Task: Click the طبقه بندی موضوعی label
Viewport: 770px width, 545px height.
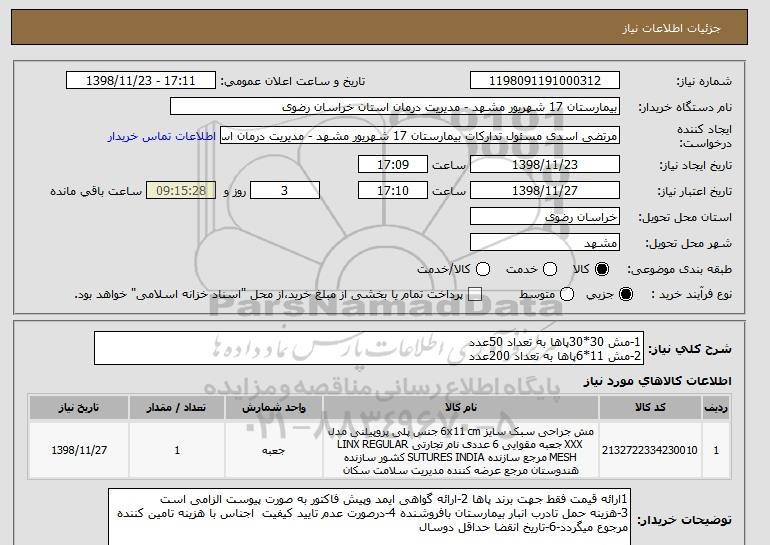Action: coord(680,269)
